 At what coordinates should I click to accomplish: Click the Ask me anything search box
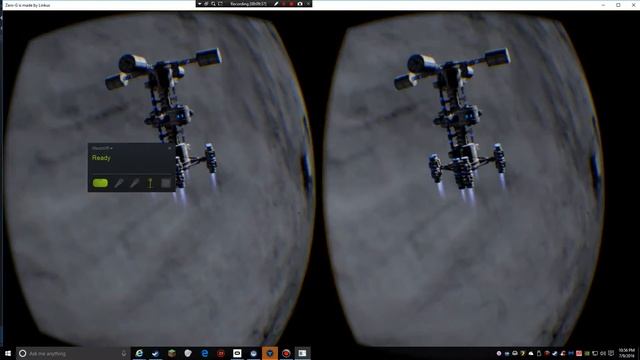click(x=73, y=353)
